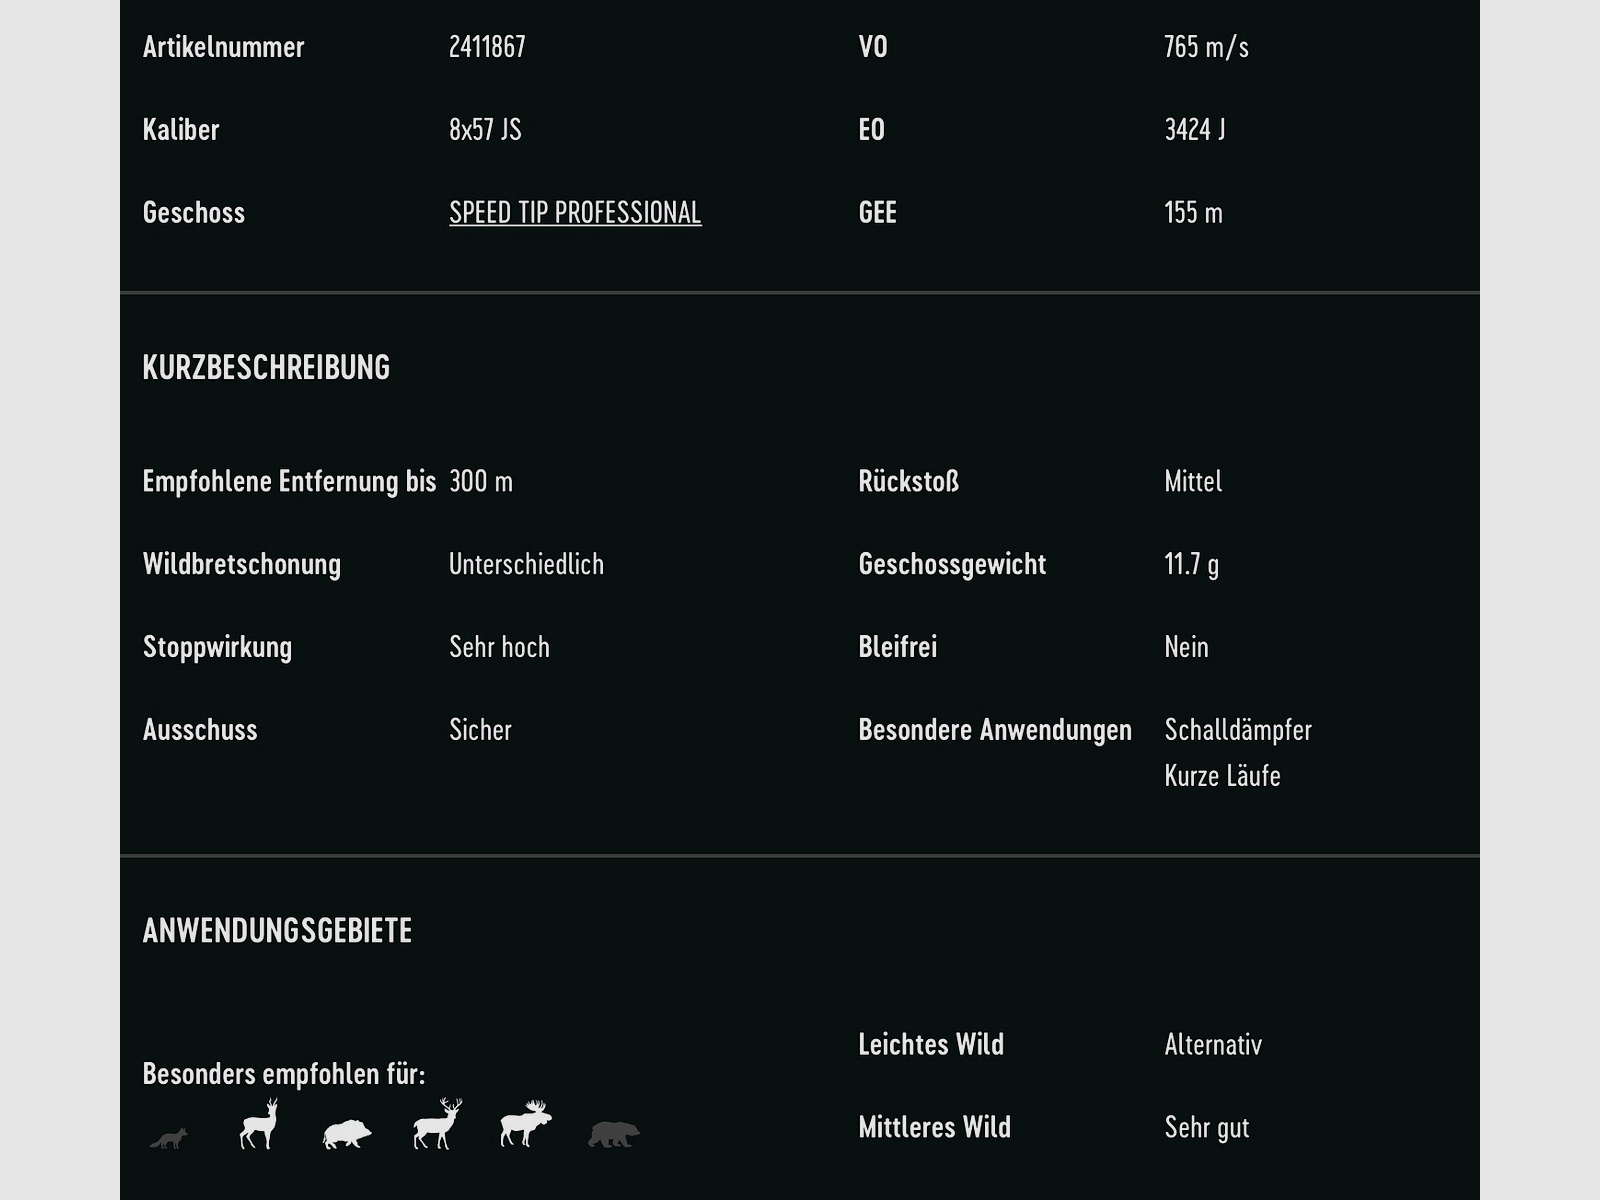The height and width of the screenshot is (1200, 1600).
Task: Click the Leichtes Wild rating Alternativ
Action: pos(1213,1045)
